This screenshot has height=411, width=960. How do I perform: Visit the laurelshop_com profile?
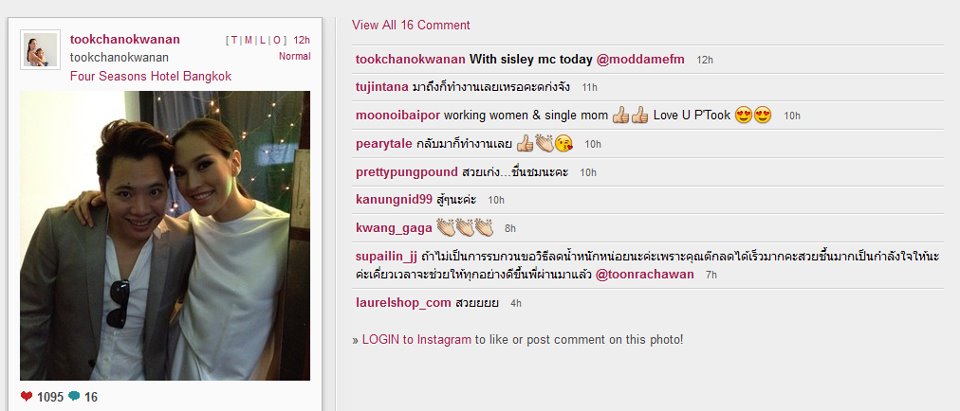coord(403,303)
